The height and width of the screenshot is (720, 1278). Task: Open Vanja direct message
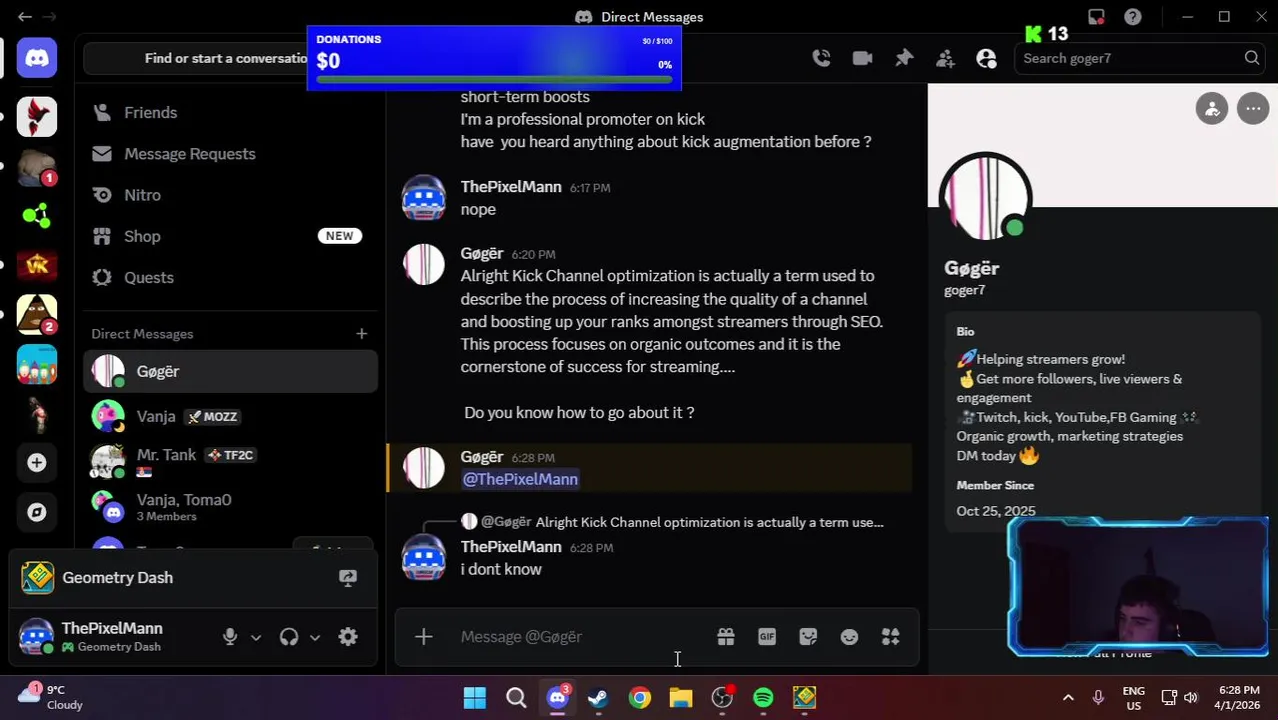230,416
